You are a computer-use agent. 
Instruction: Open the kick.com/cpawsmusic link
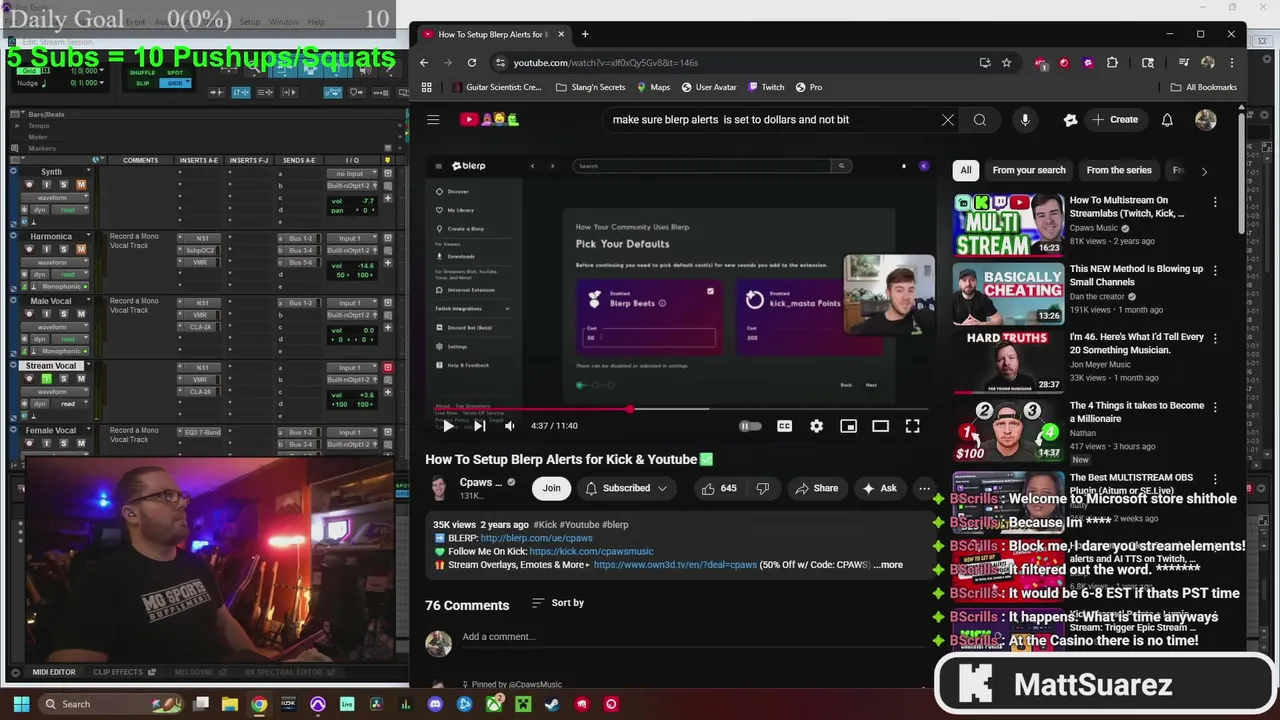591,551
